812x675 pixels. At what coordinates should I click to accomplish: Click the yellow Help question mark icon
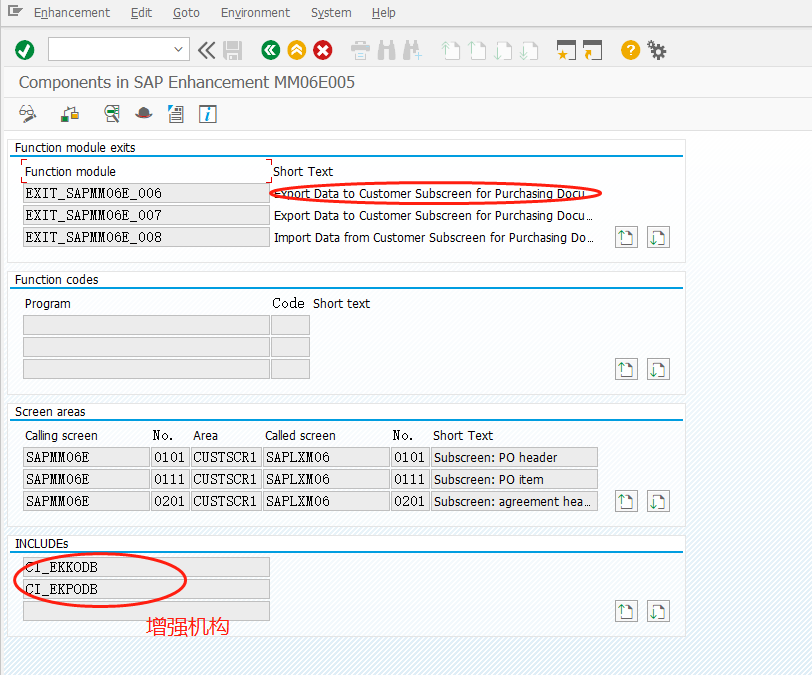tap(630, 50)
